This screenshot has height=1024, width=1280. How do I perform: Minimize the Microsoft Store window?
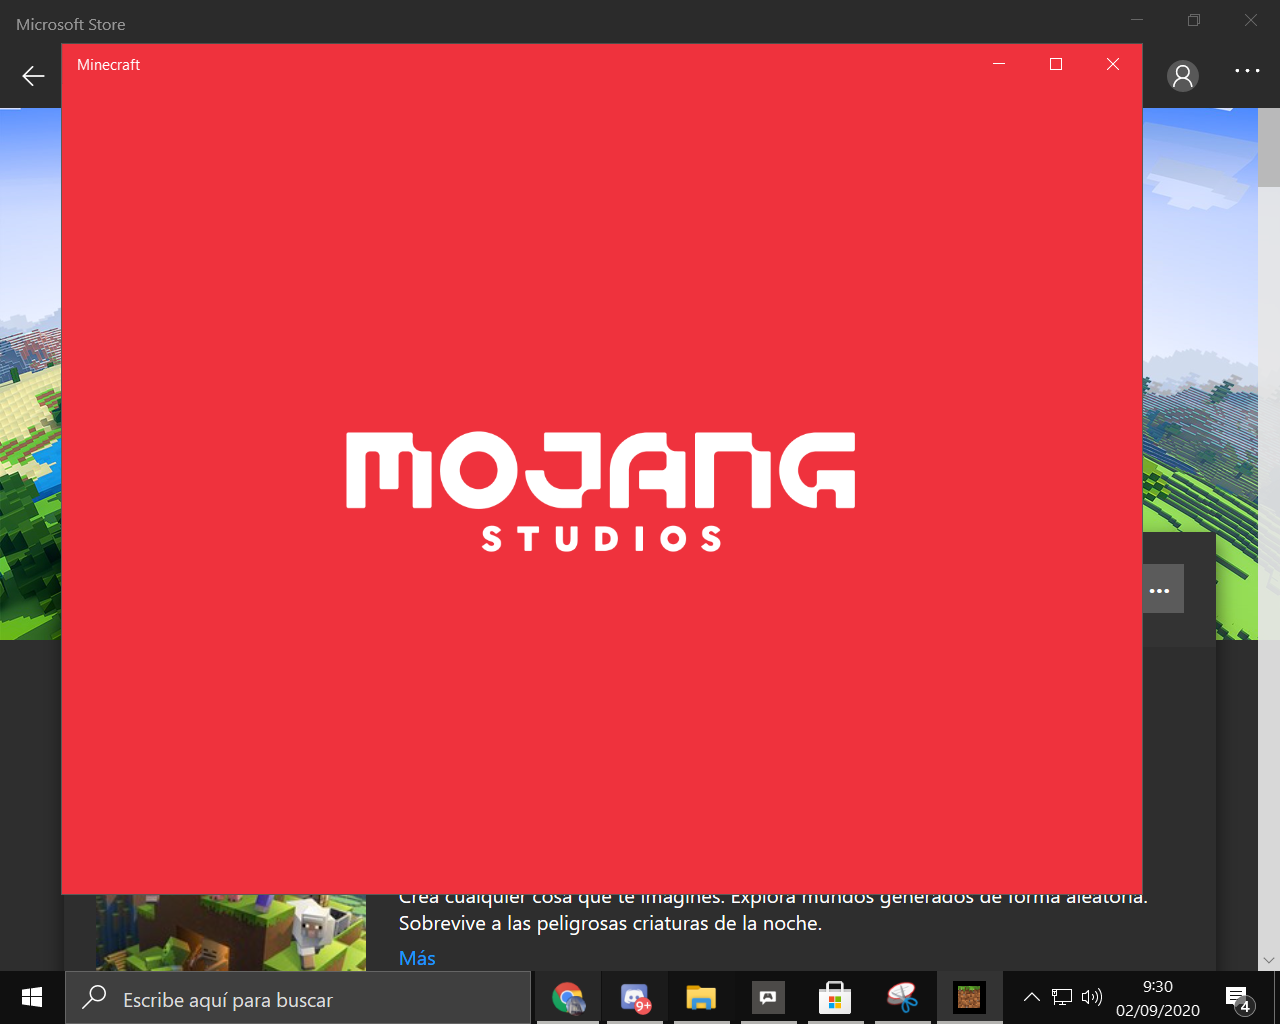pyautogui.click(x=1137, y=20)
